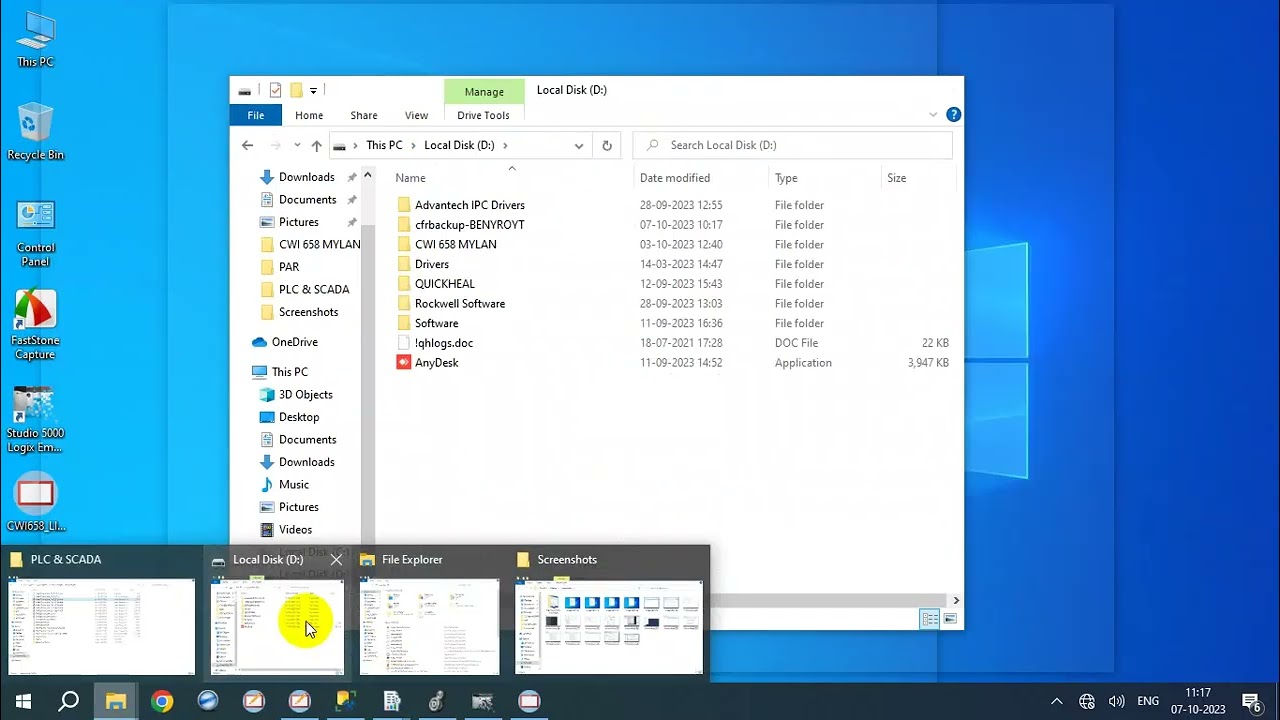Open pinned Documents in Quick access
The width and height of the screenshot is (1280, 720).
[x=307, y=200]
